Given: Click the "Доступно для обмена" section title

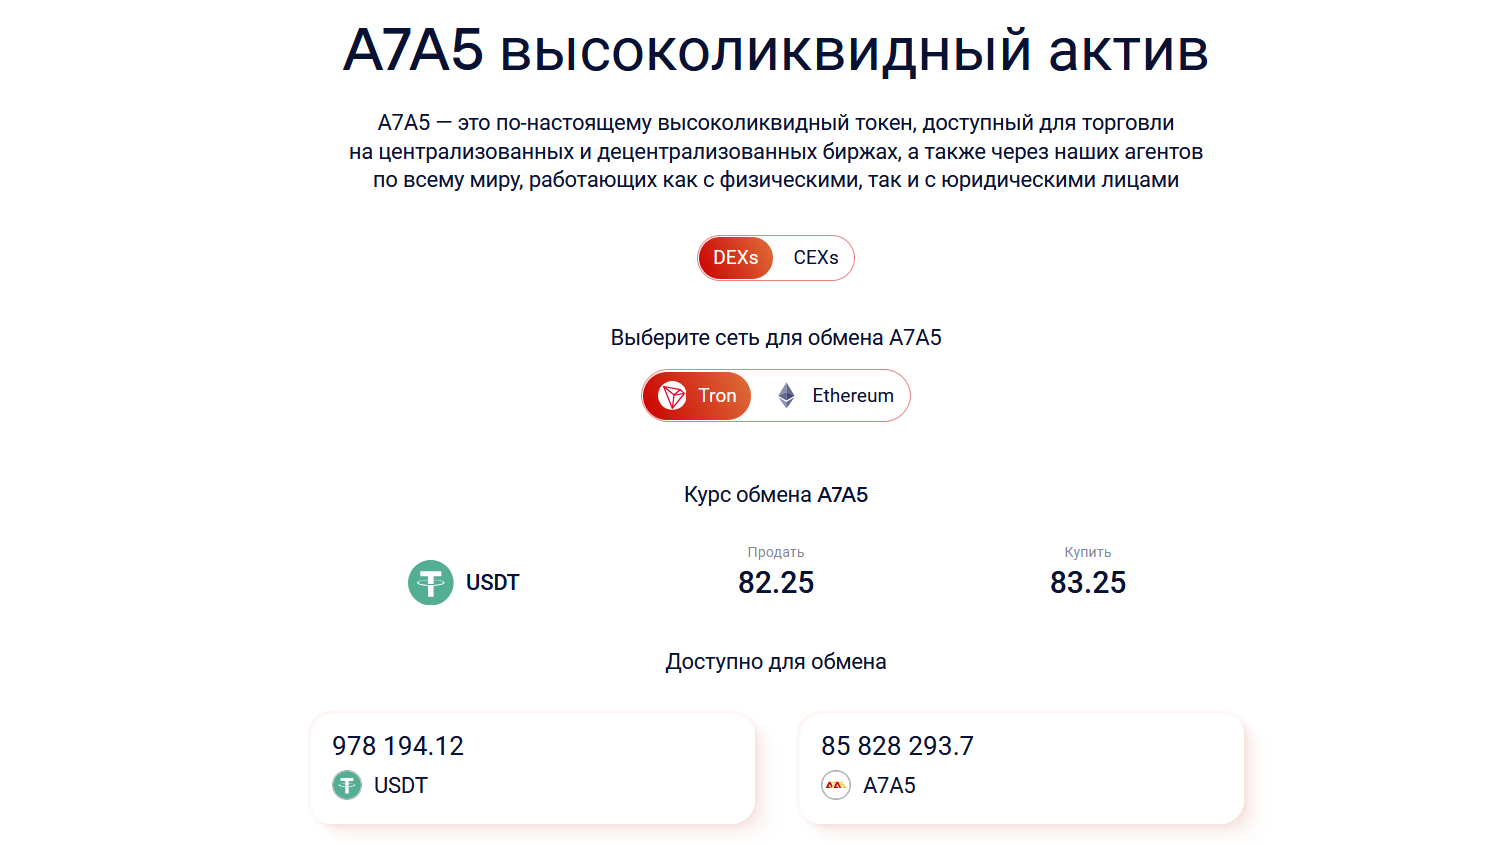Looking at the screenshot, I should click(x=776, y=662).
